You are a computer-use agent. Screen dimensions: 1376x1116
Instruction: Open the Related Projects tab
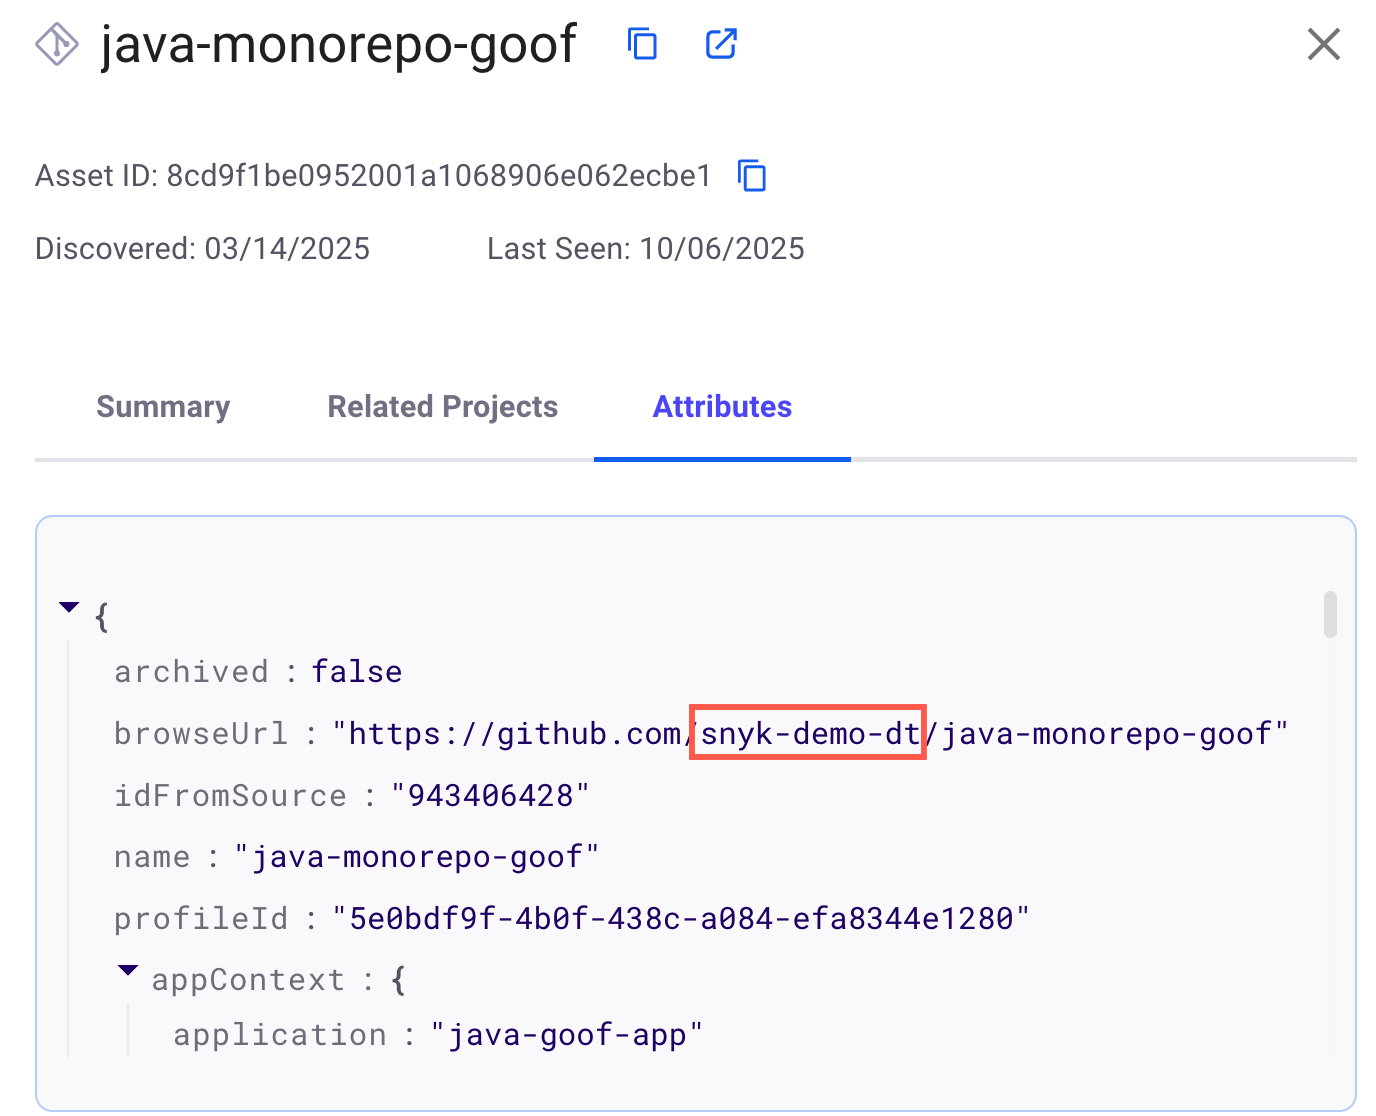pos(442,407)
